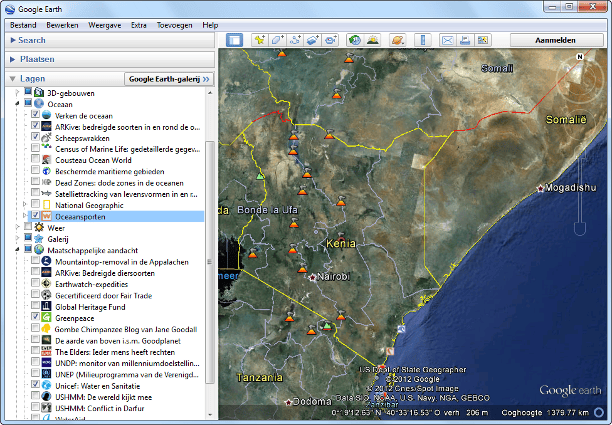Switch planets using the planet icon
Screen dimensions: 612x425
397,40
